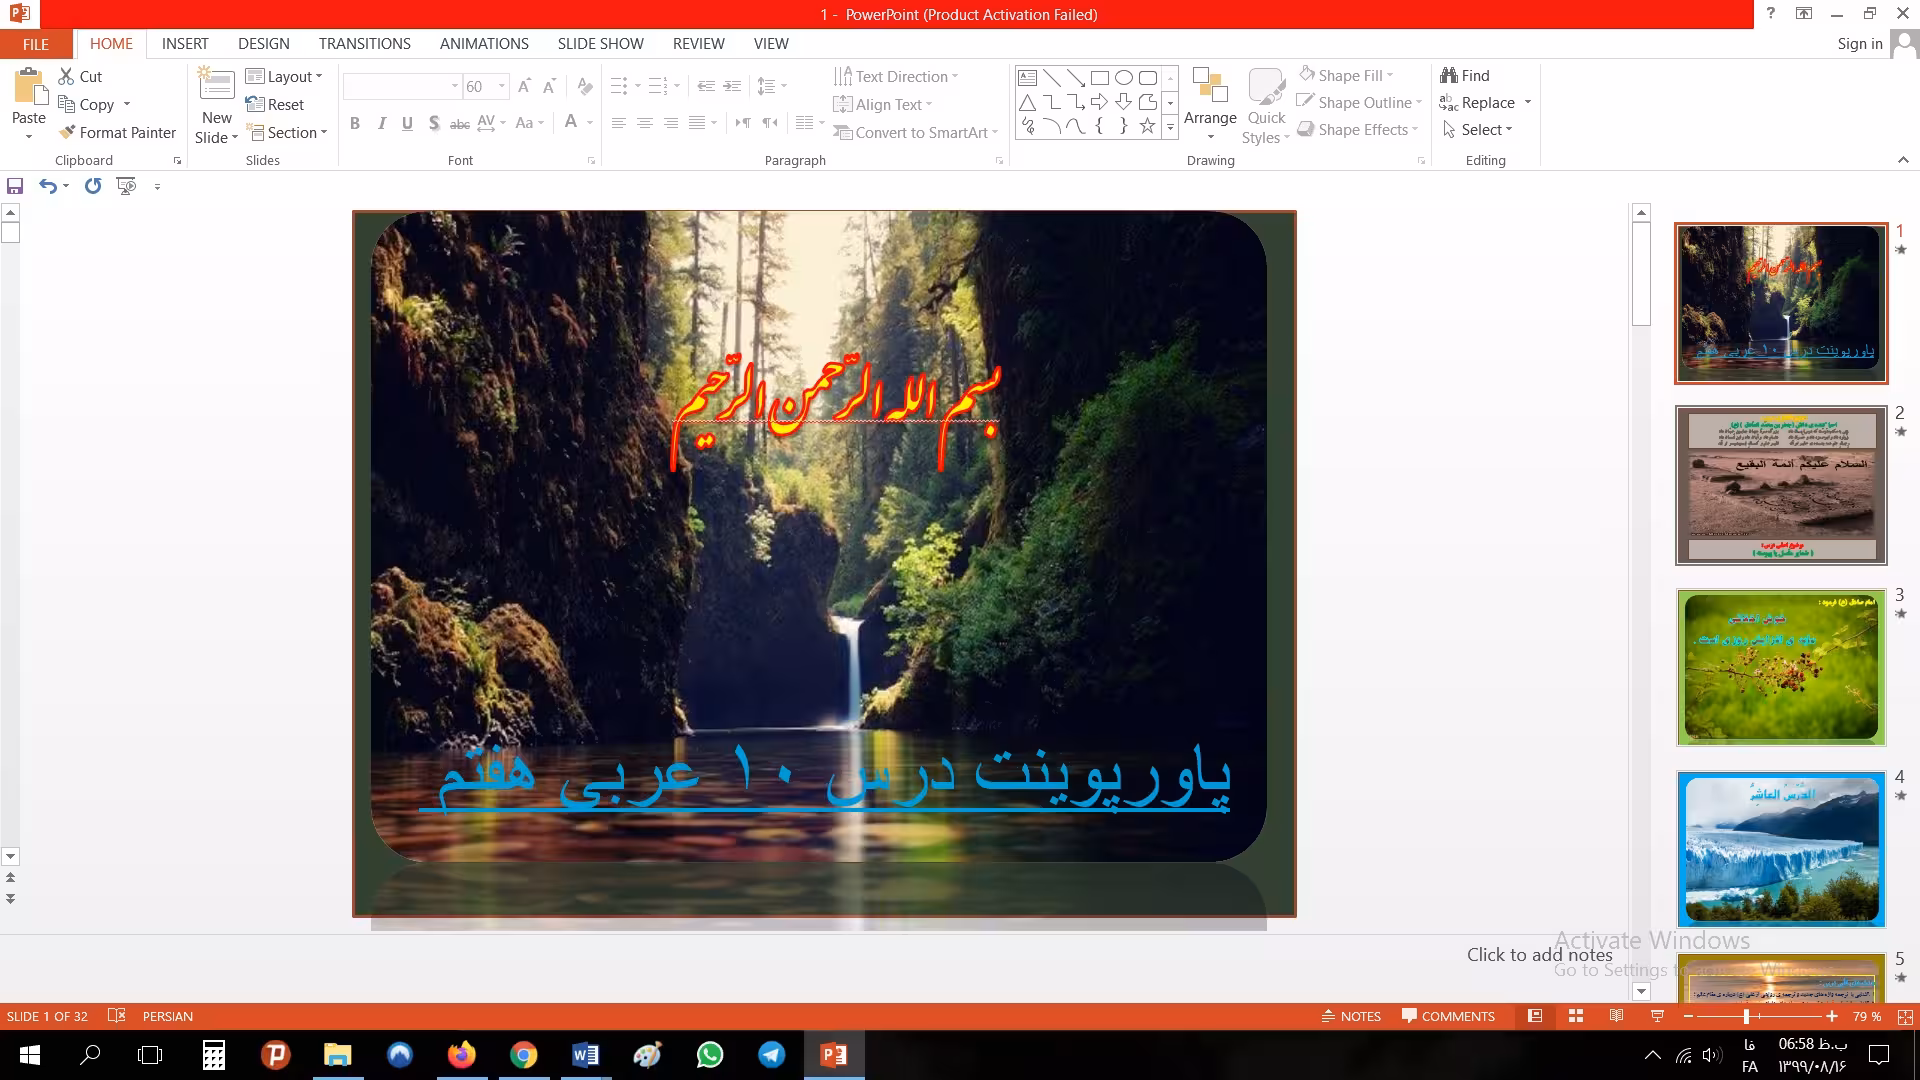Viewport: 1920px width, 1080px height.
Task: Click the Sign in link
Action: click(x=1859, y=44)
